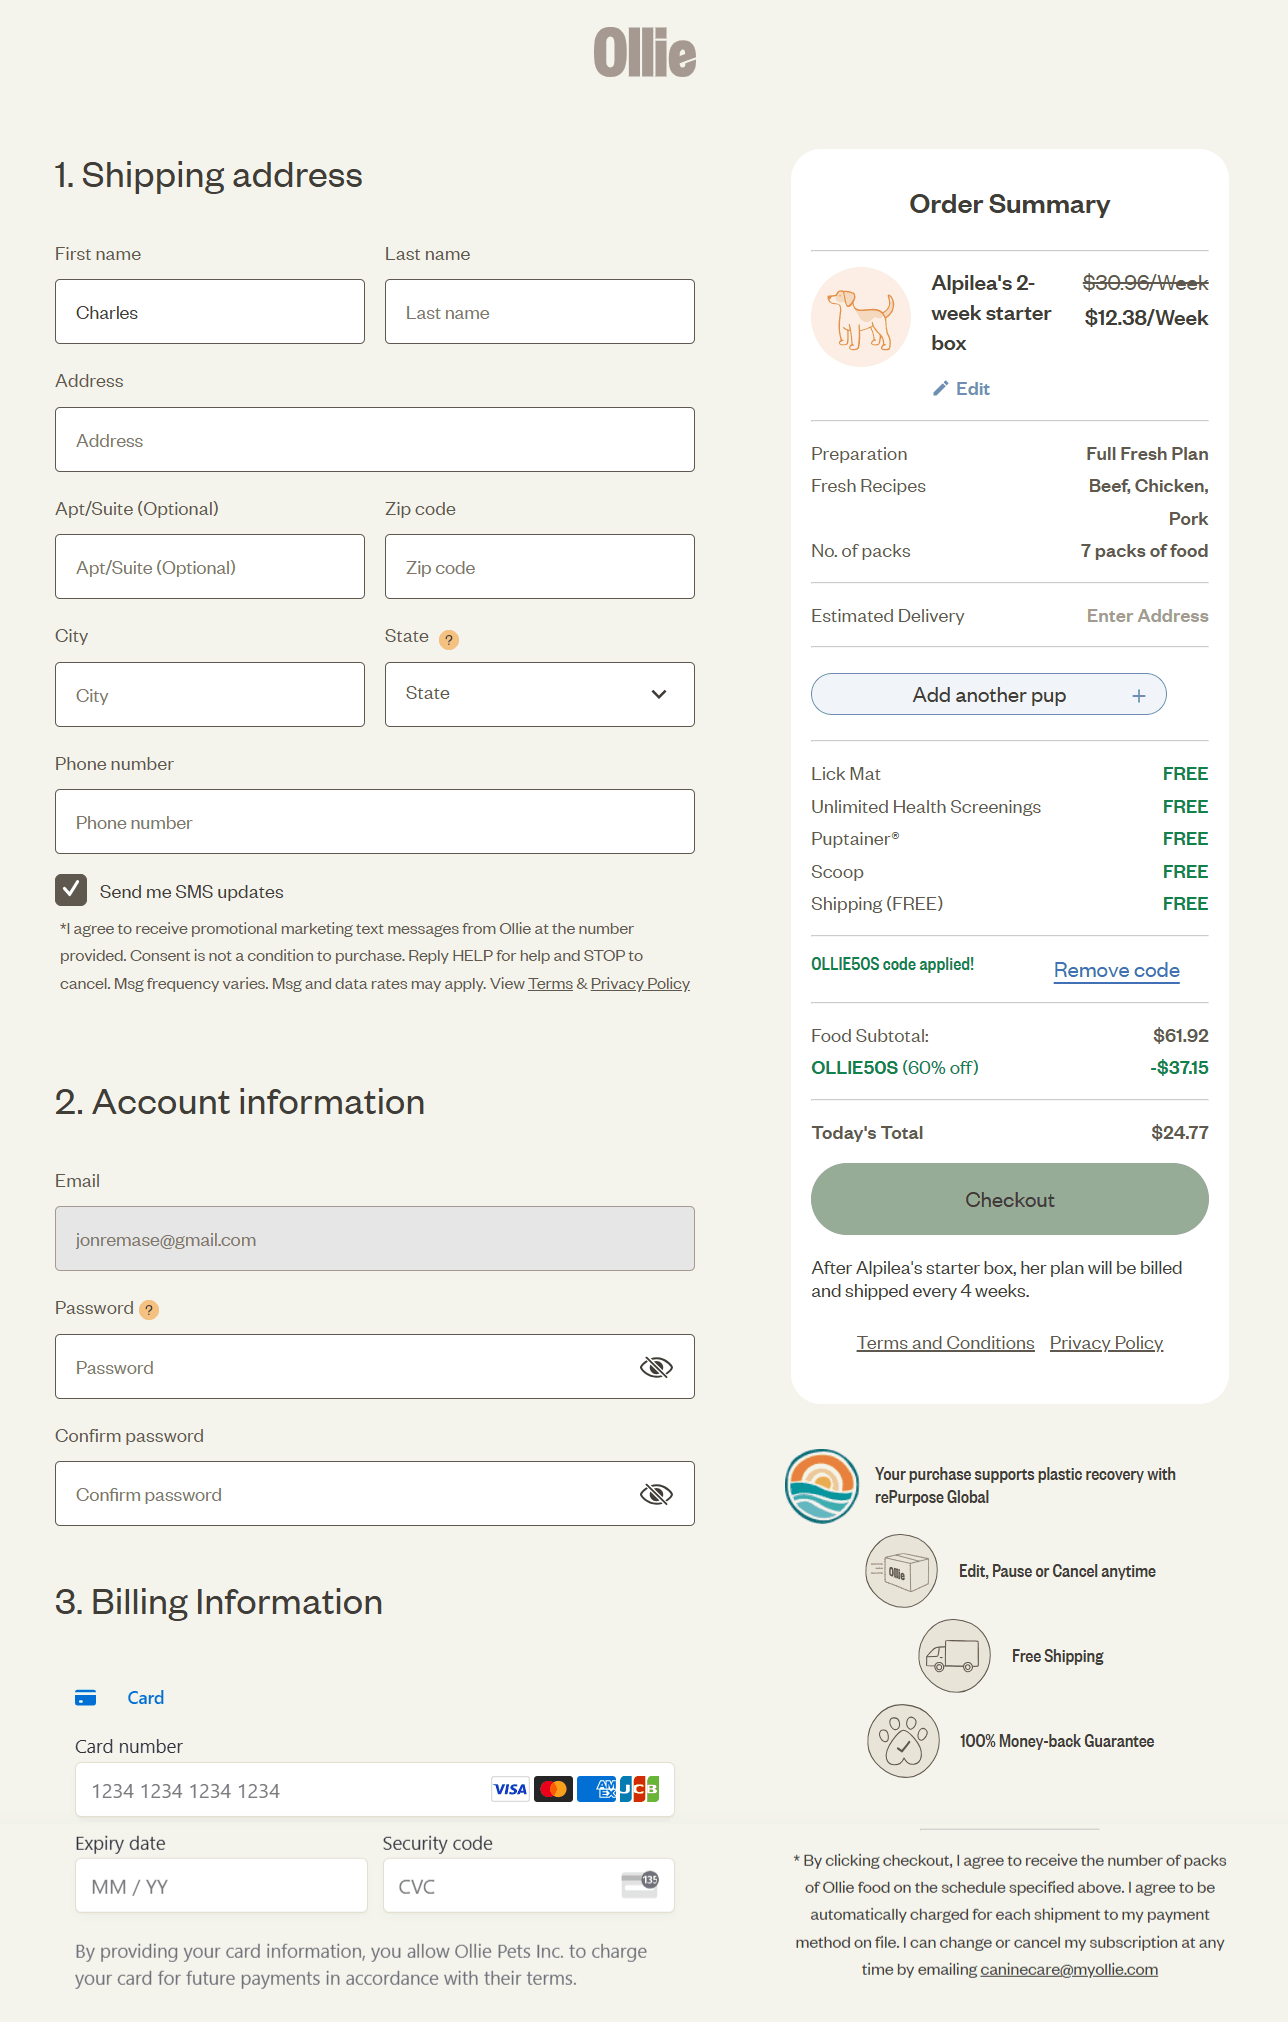The width and height of the screenshot is (1288, 2022).
Task: Show password using the eye icon
Action: tap(656, 1367)
